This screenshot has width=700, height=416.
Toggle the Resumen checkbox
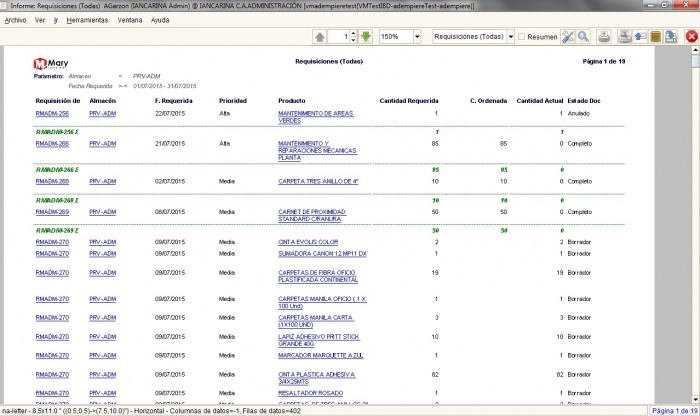521,37
